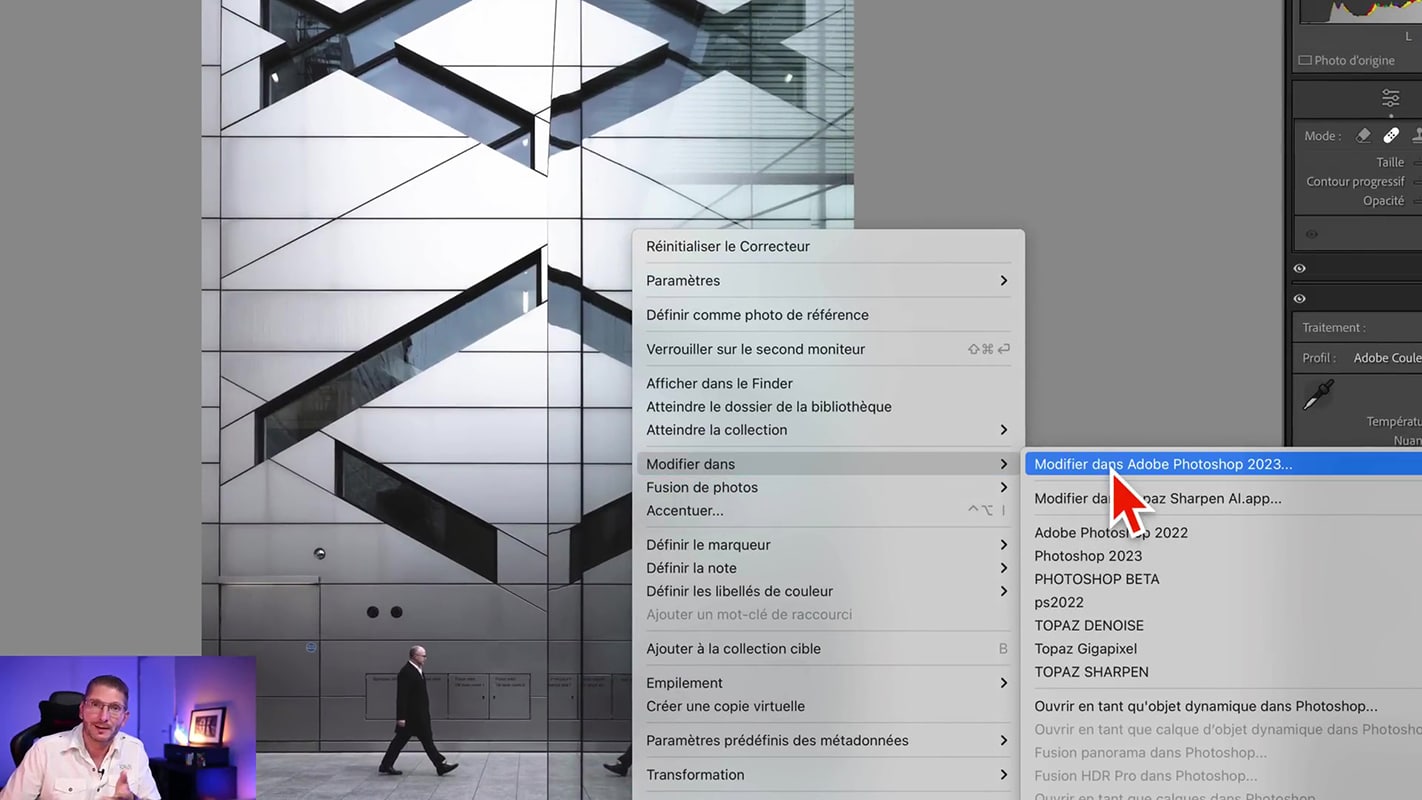Viewport: 1422px width, 800px height.
Task: Select the eraser mode icon
Action: [1363, 135]
